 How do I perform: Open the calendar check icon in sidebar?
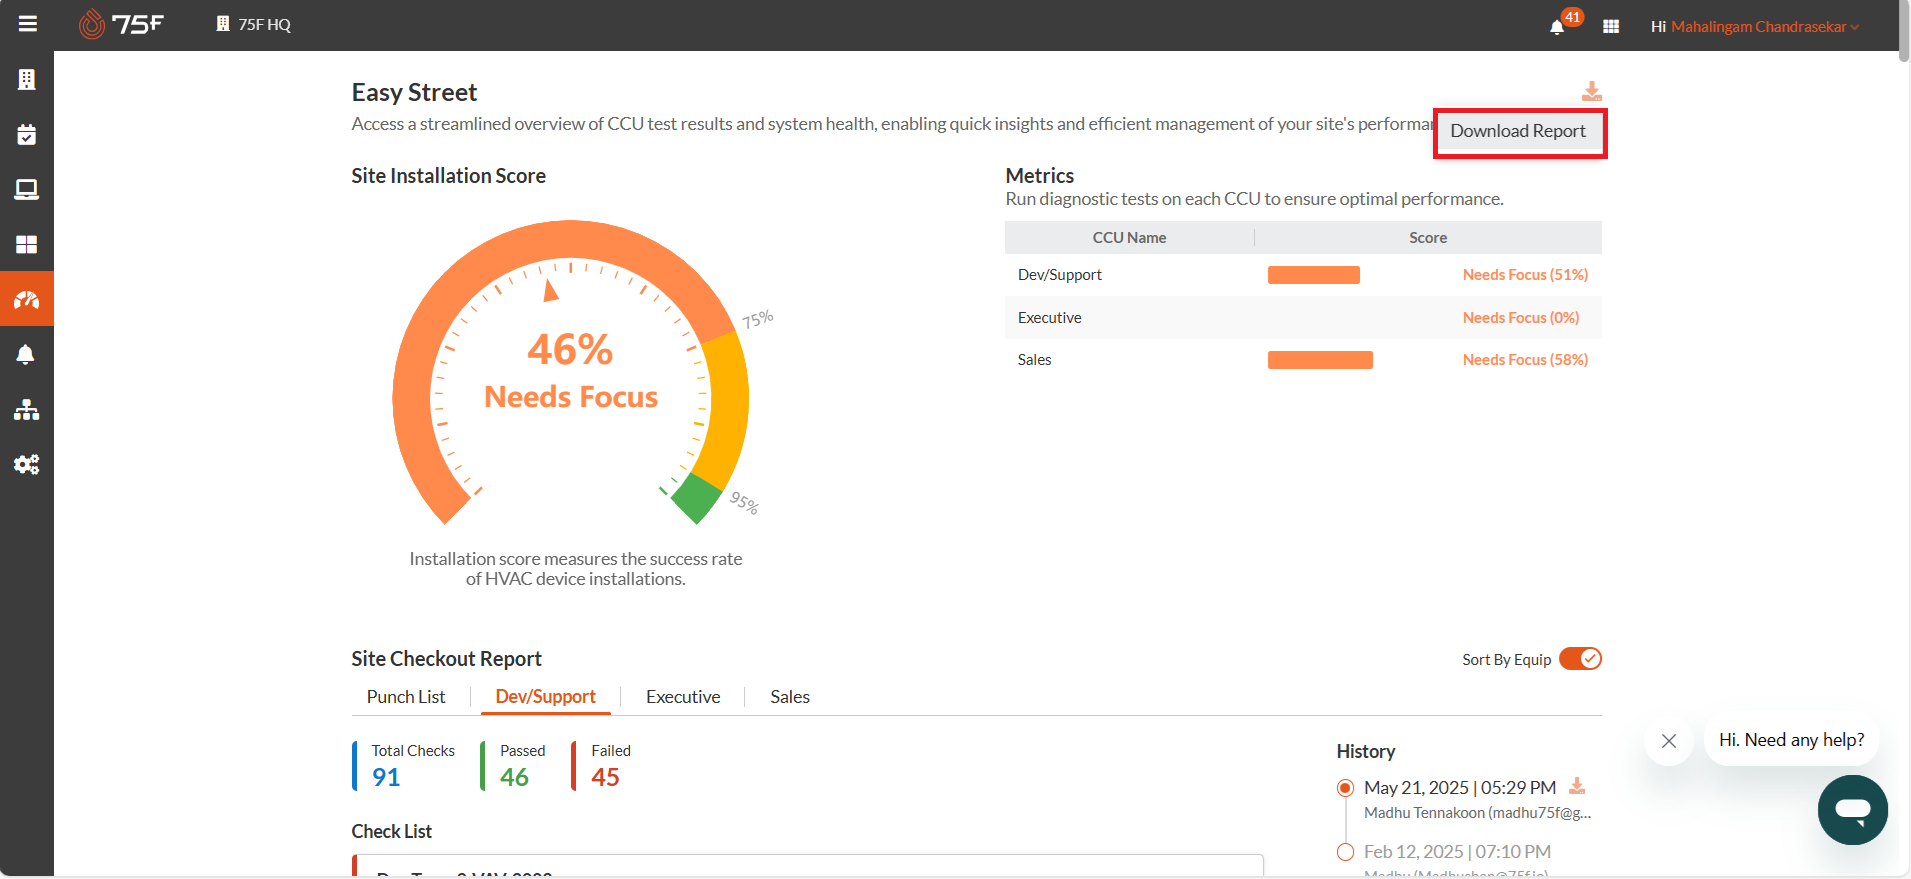(27, 135)
